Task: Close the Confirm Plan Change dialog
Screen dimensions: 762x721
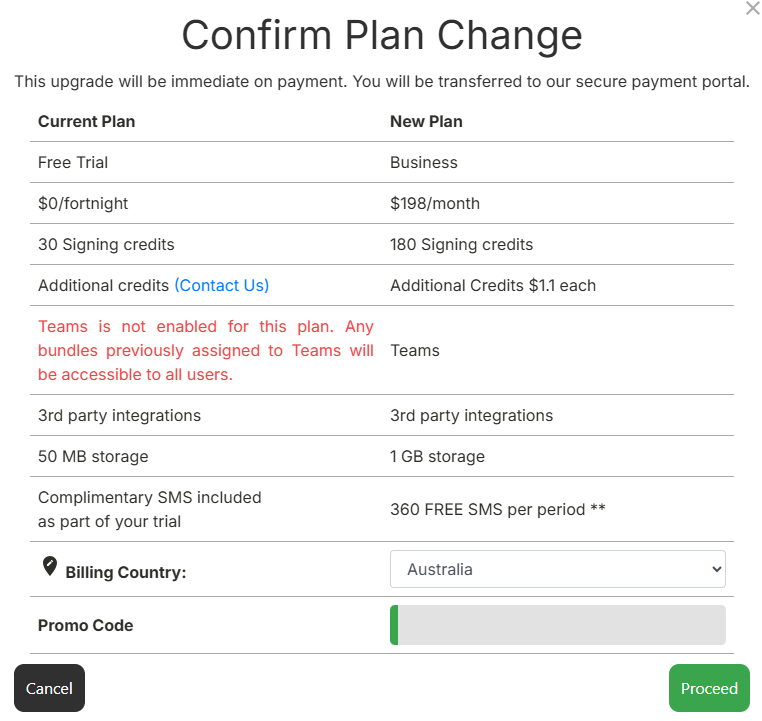Action: coord(753,9)
